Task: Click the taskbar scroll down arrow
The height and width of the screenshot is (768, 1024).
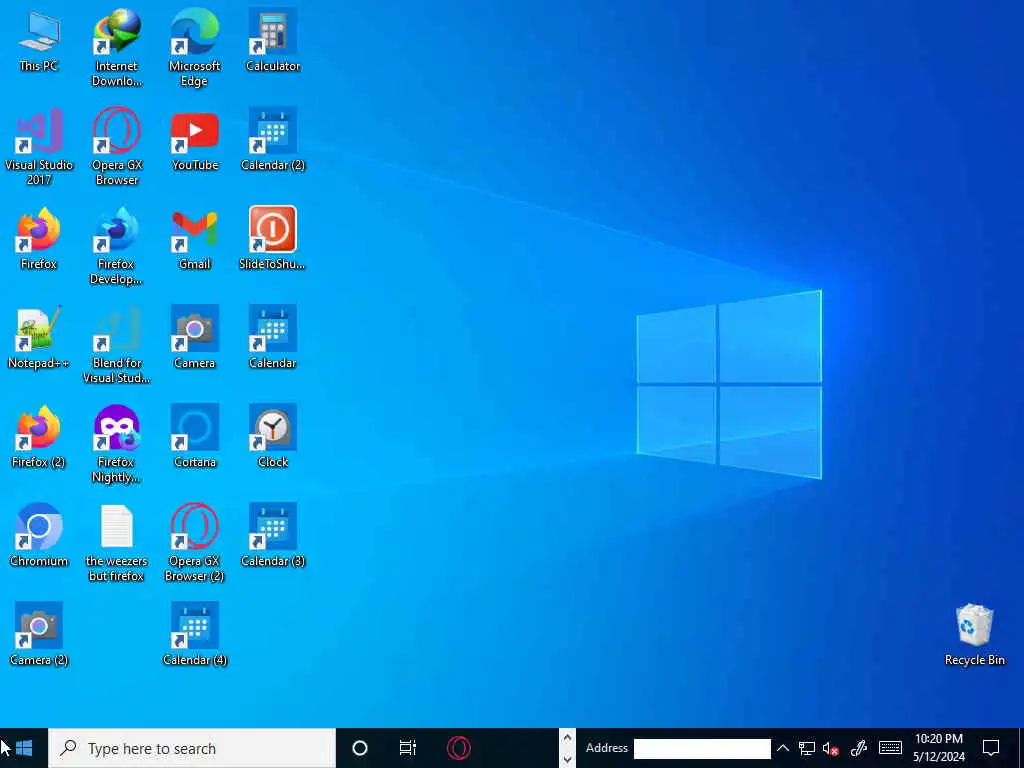Action: [567, 759]
